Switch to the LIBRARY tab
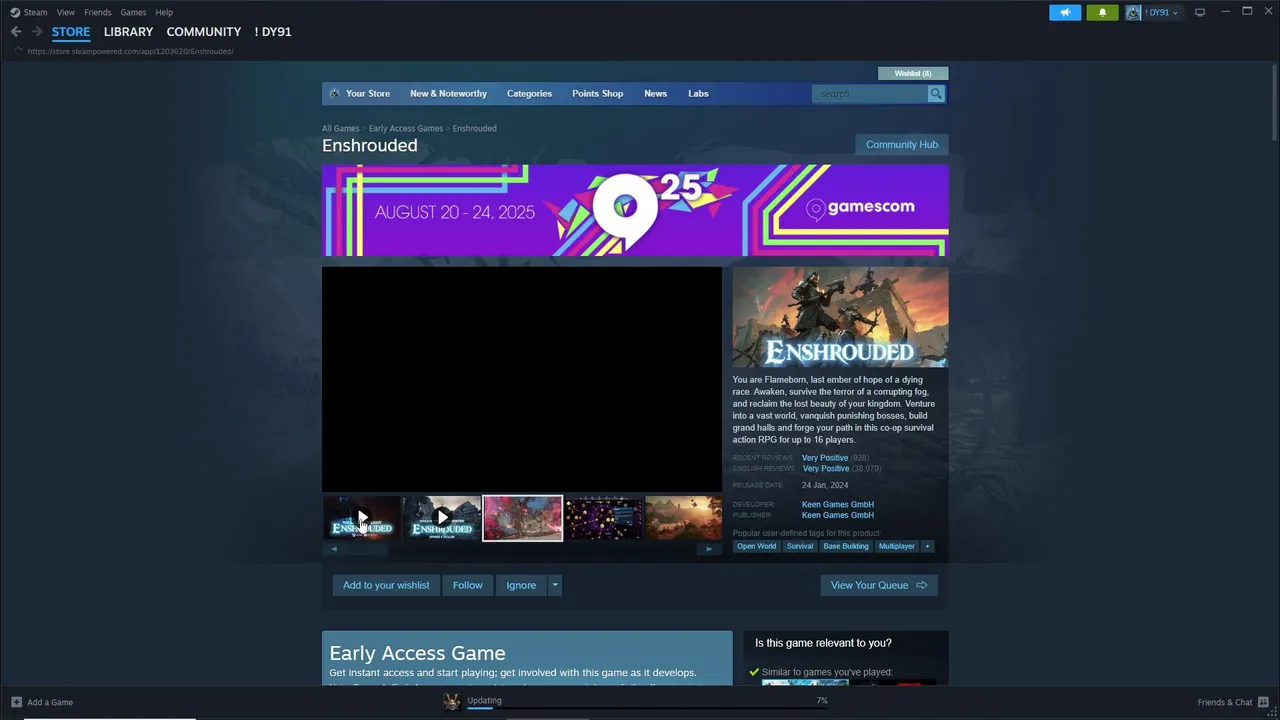Image resolution: width=1280 pixels, height=720 pixels. tap(128, 32)
